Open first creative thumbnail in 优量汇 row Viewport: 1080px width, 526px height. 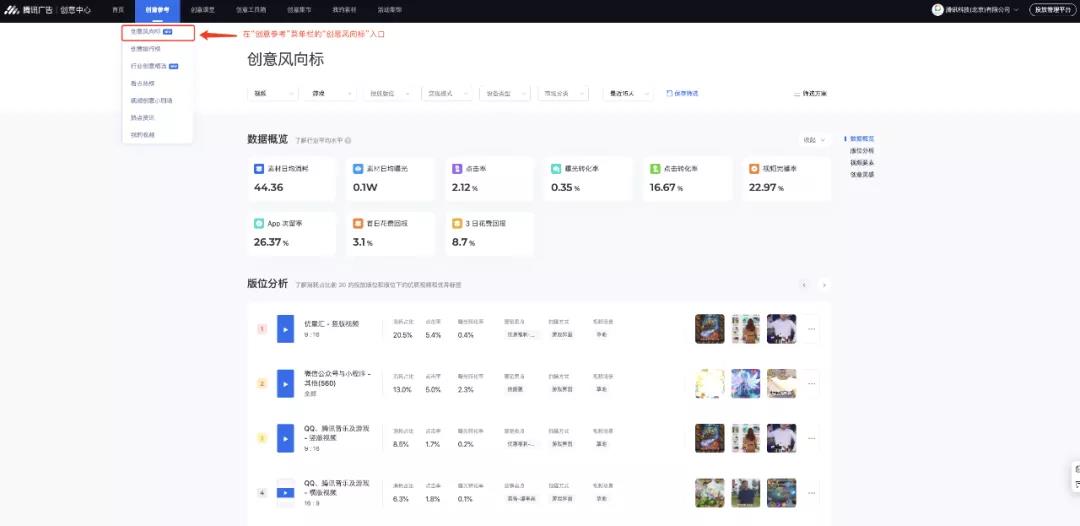pos(709,328)
